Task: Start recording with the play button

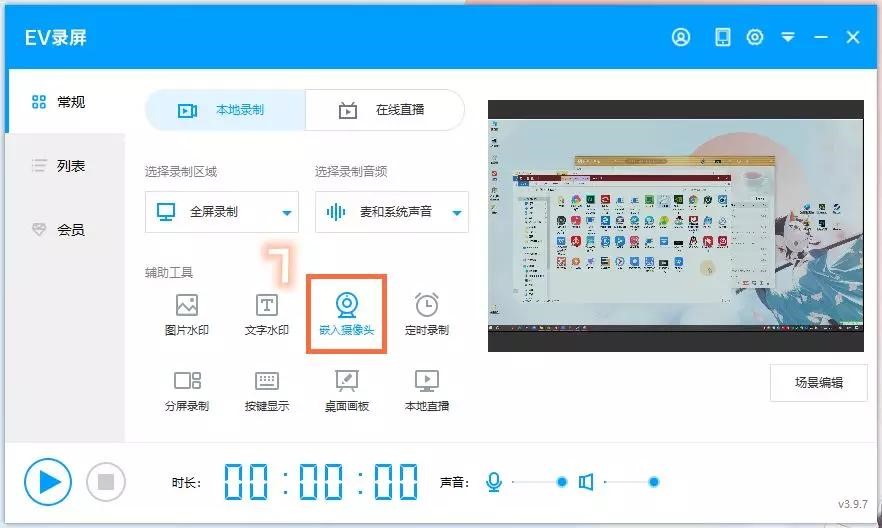Action: pyautogui.click(x=48, y=482)
